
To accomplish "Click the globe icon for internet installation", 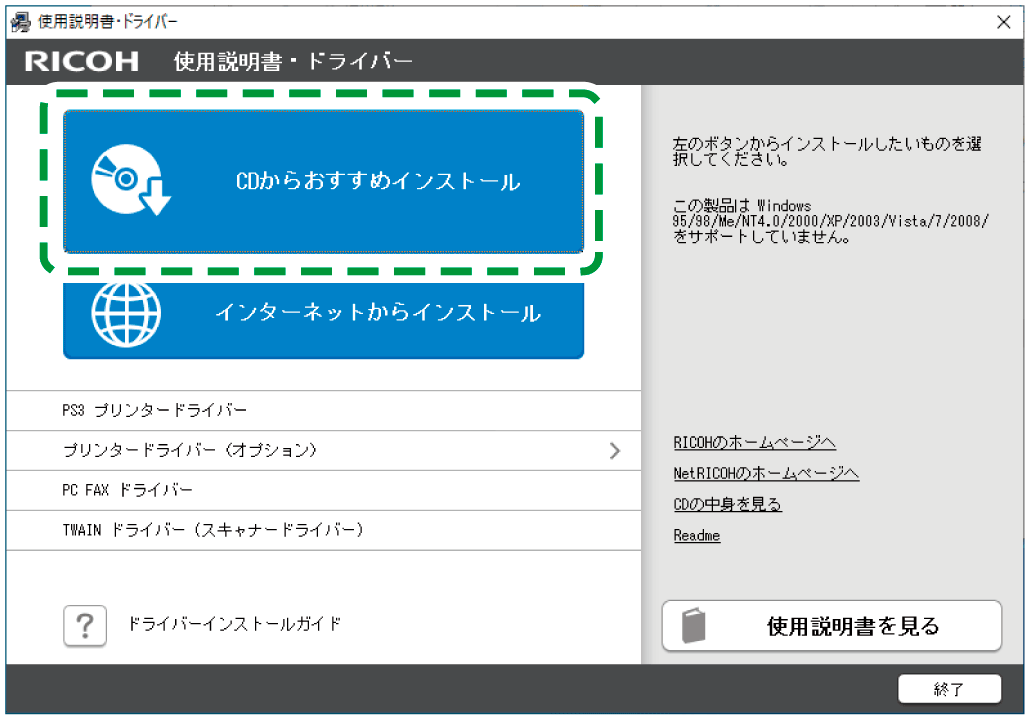I will coord(123,320).
